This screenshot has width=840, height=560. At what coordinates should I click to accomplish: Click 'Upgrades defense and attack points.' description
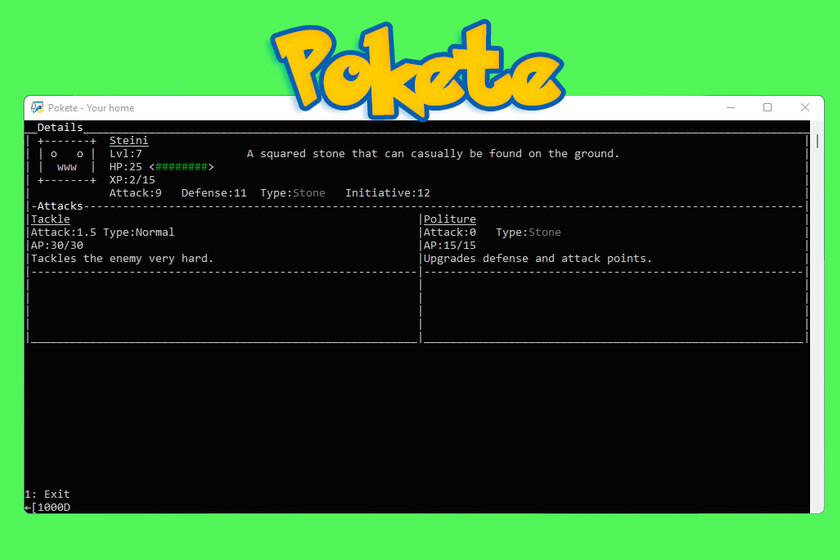tap(537, 258)
